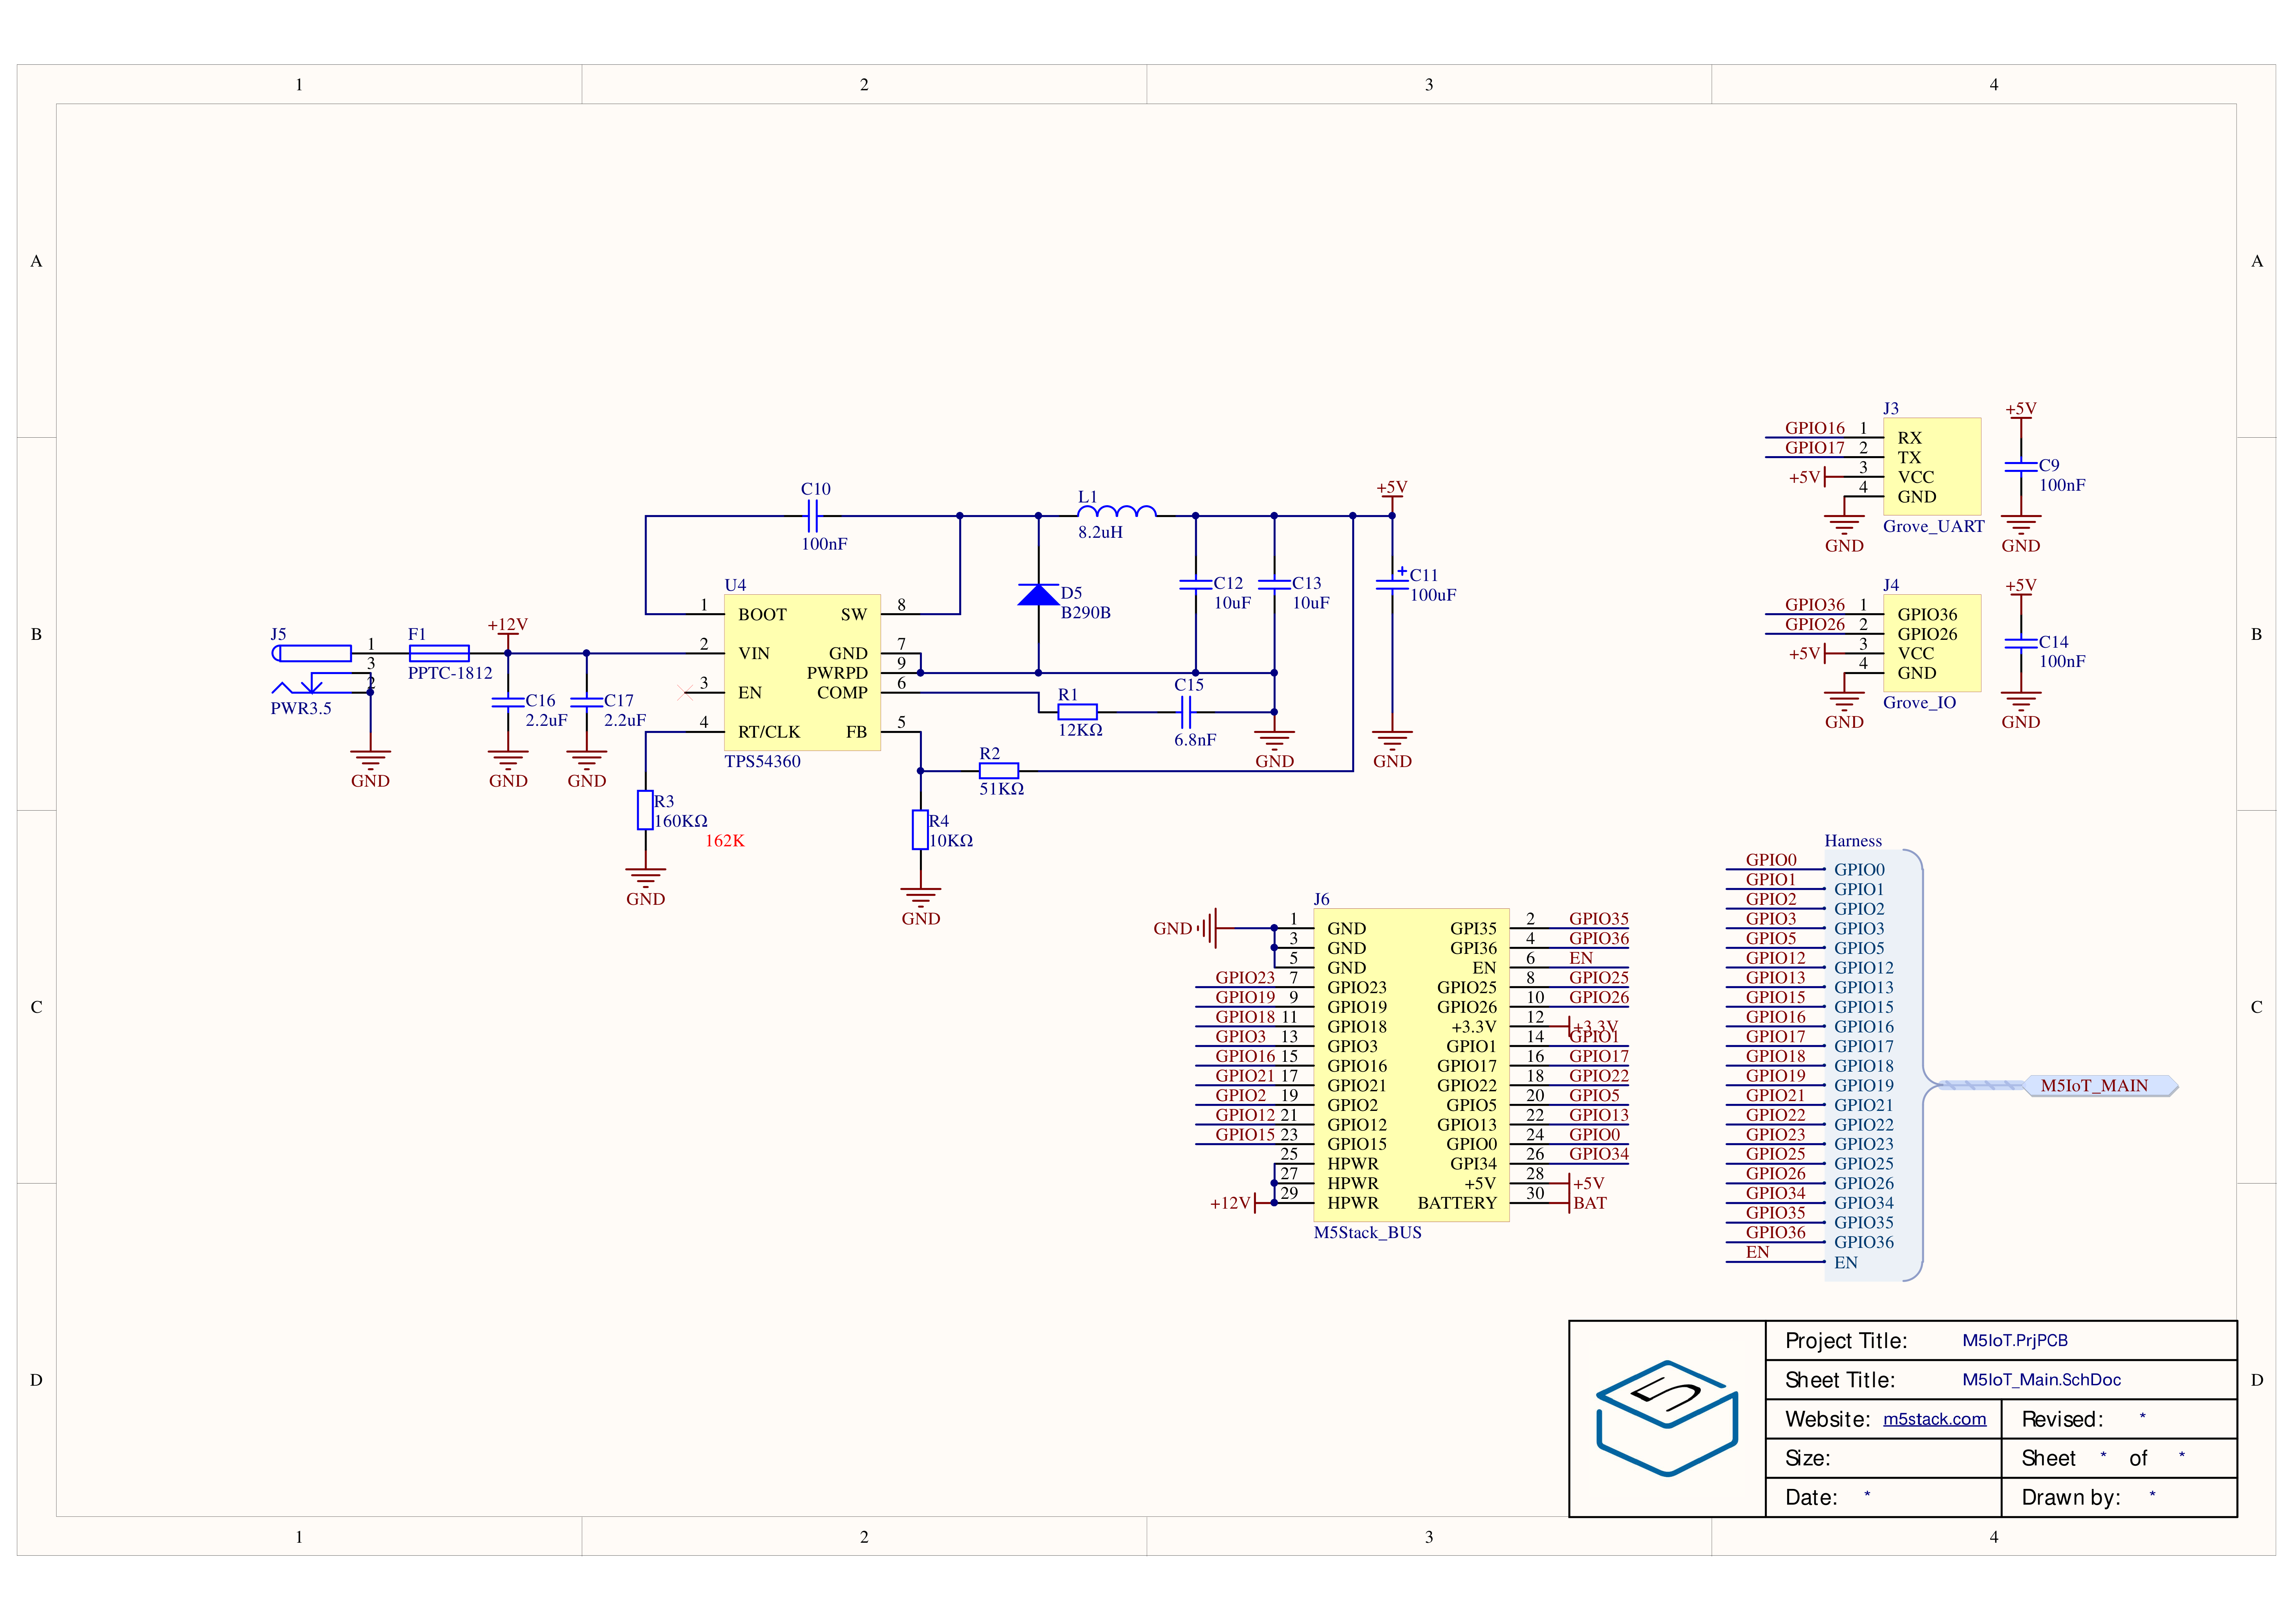Click the M5IoT_MAIN harness port
Screen dimensions: 2296x1622
tap(2101, 1086)
